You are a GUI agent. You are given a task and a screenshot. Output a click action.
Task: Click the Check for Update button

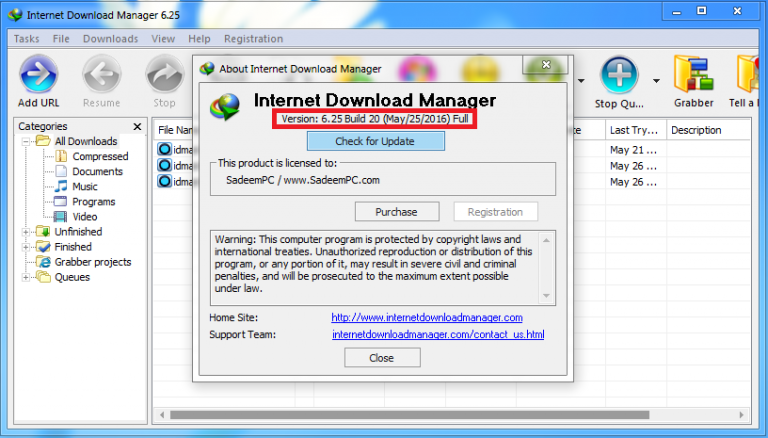(376, 141)
